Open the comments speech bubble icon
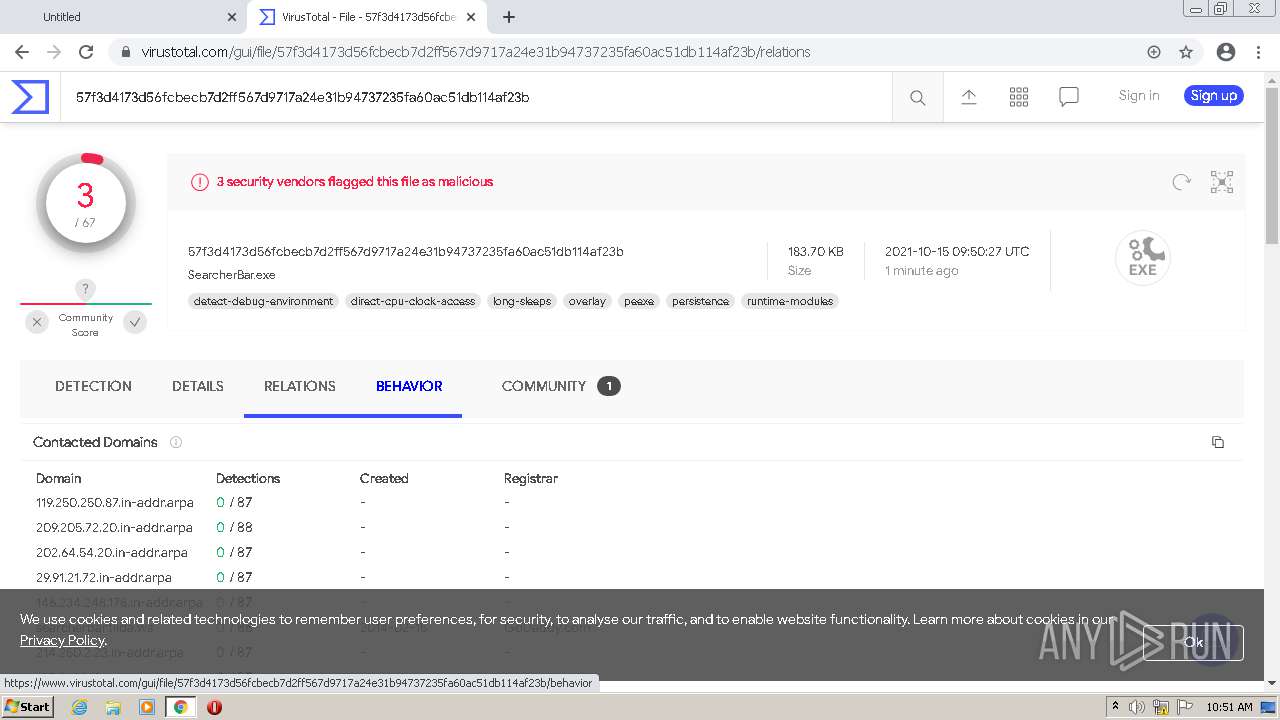This screenshot has height=720, width=1280. click(x=1069, y=97)
